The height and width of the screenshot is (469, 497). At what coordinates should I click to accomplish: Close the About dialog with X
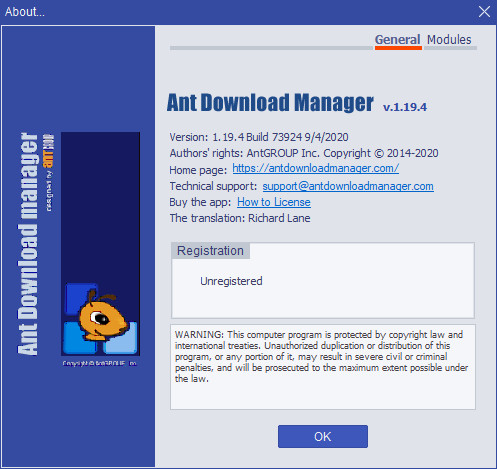(484, 12)
